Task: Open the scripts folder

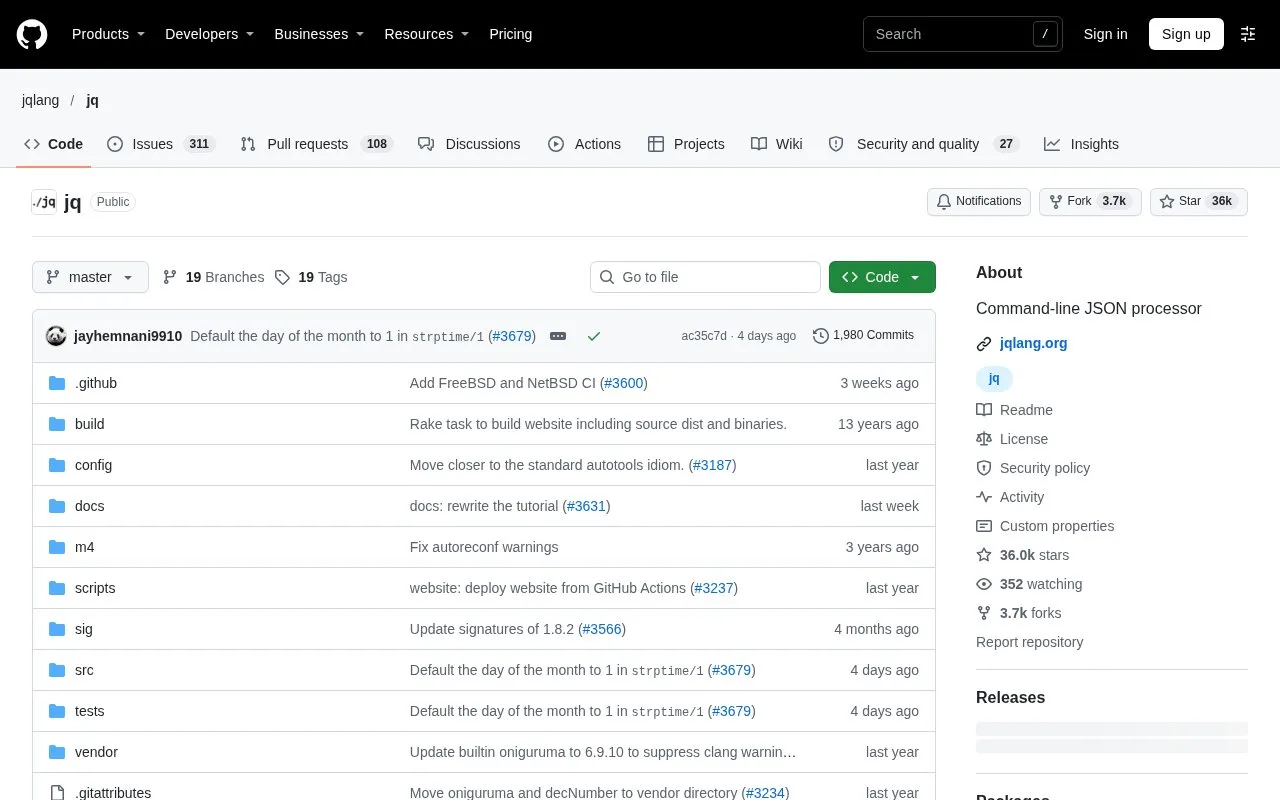Action: pos(95,588)
